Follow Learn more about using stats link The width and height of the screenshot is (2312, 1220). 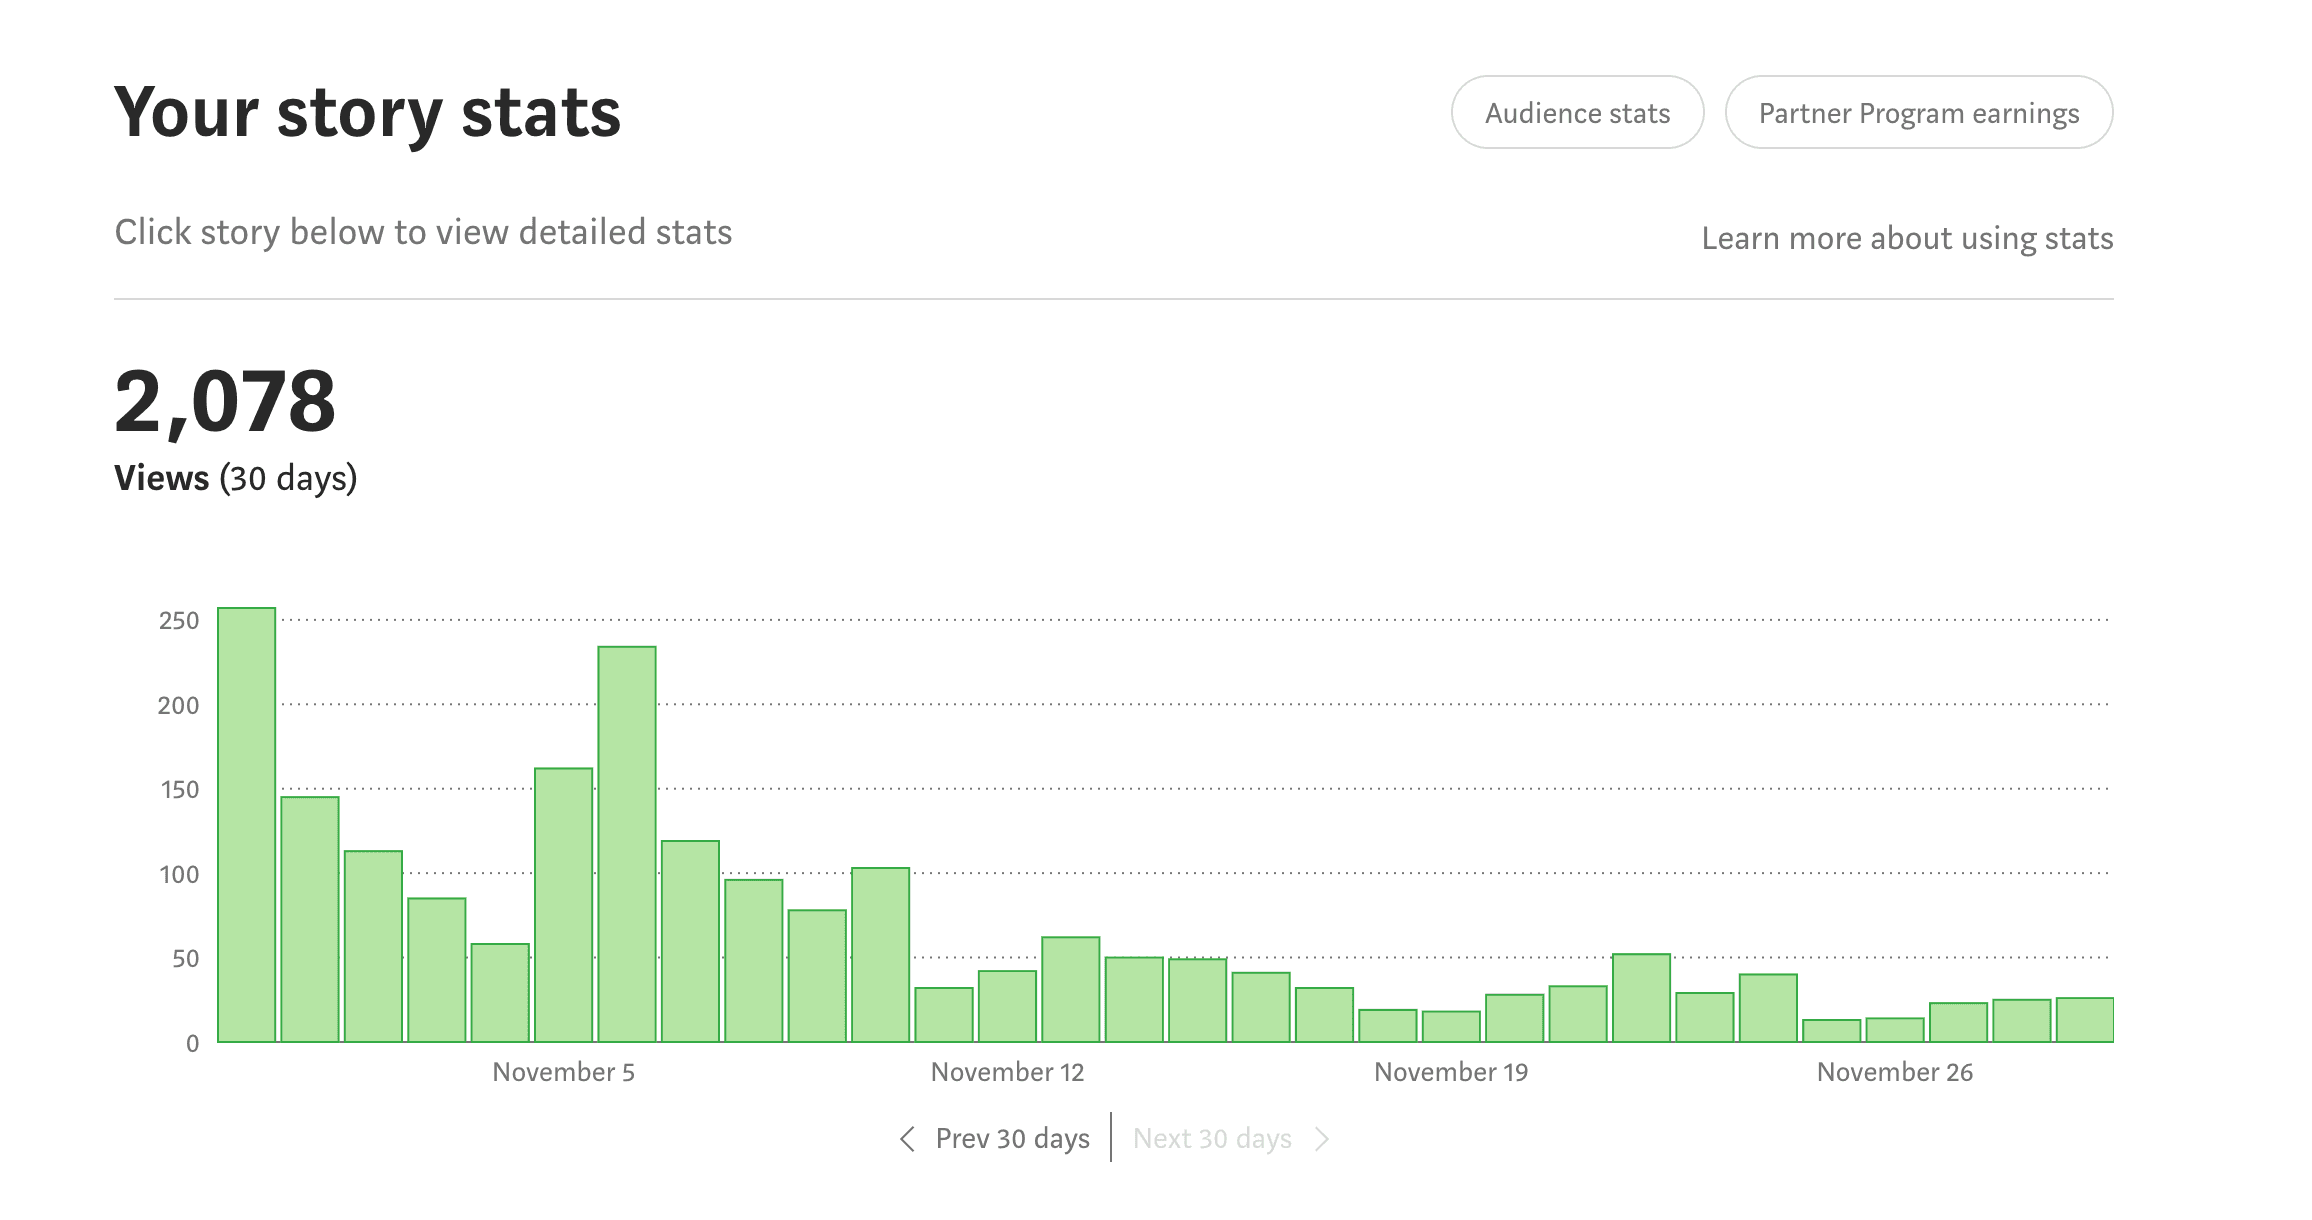click(1907, 238)
